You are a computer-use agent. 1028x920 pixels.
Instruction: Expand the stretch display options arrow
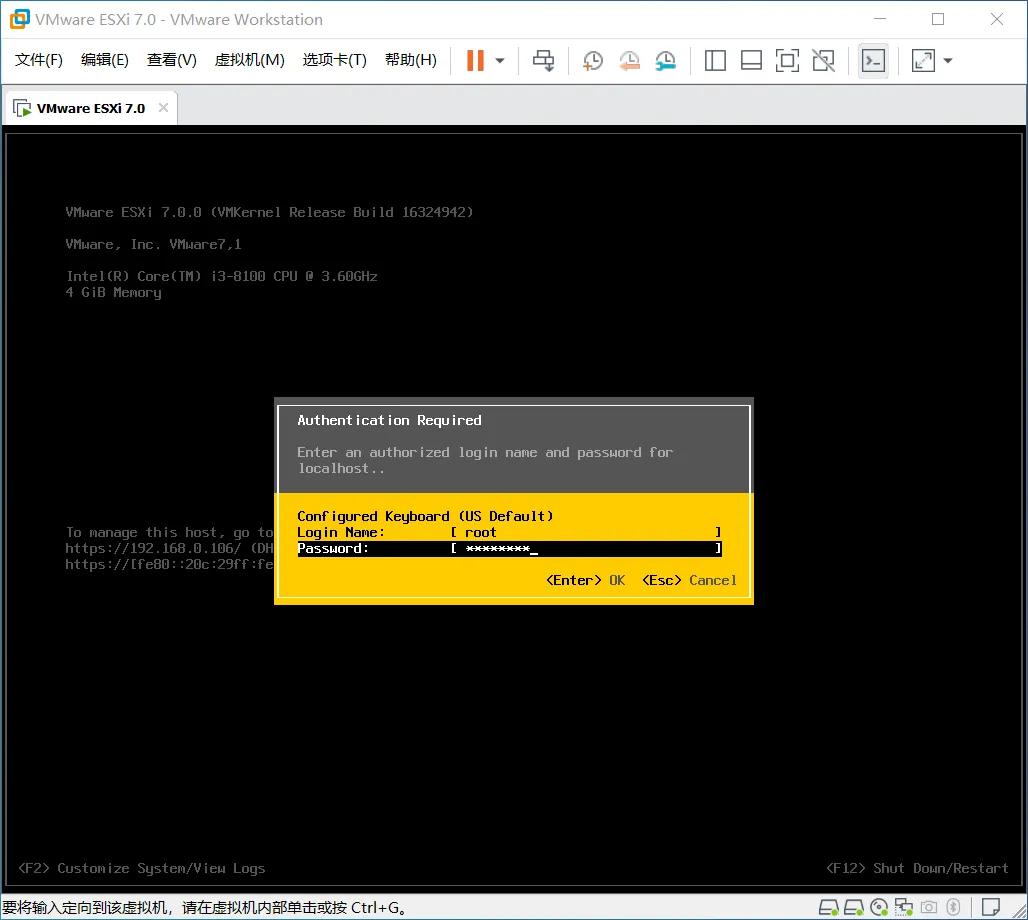(x=948, y=61)
